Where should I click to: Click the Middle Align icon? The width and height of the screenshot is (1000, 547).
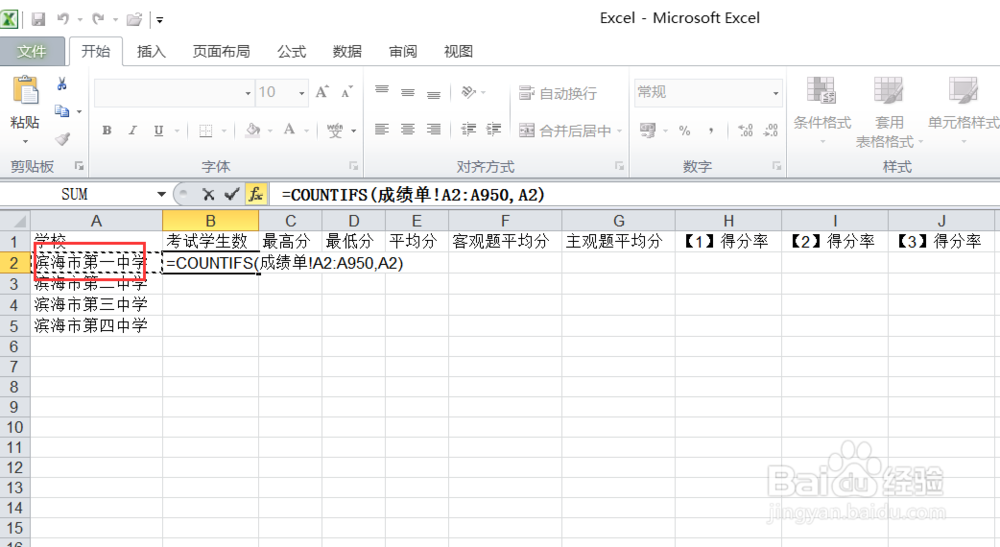[408, 92]
